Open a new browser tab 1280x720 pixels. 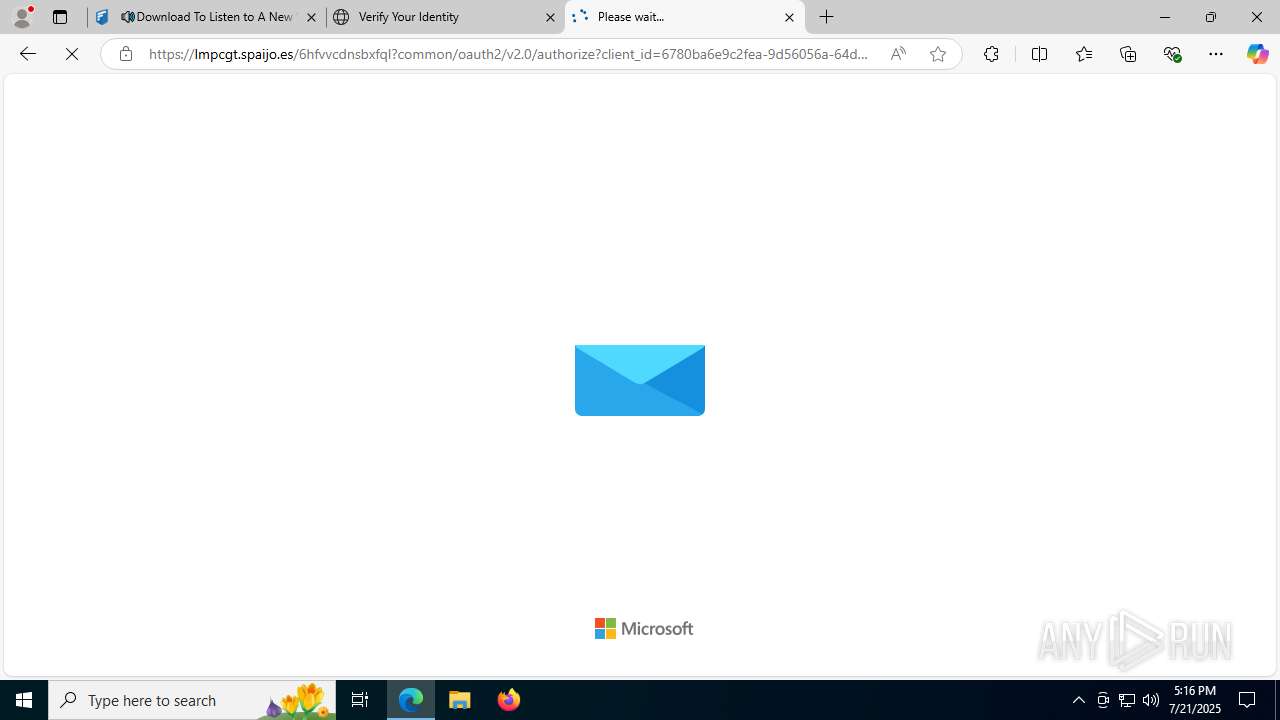(x=827, y=17)
